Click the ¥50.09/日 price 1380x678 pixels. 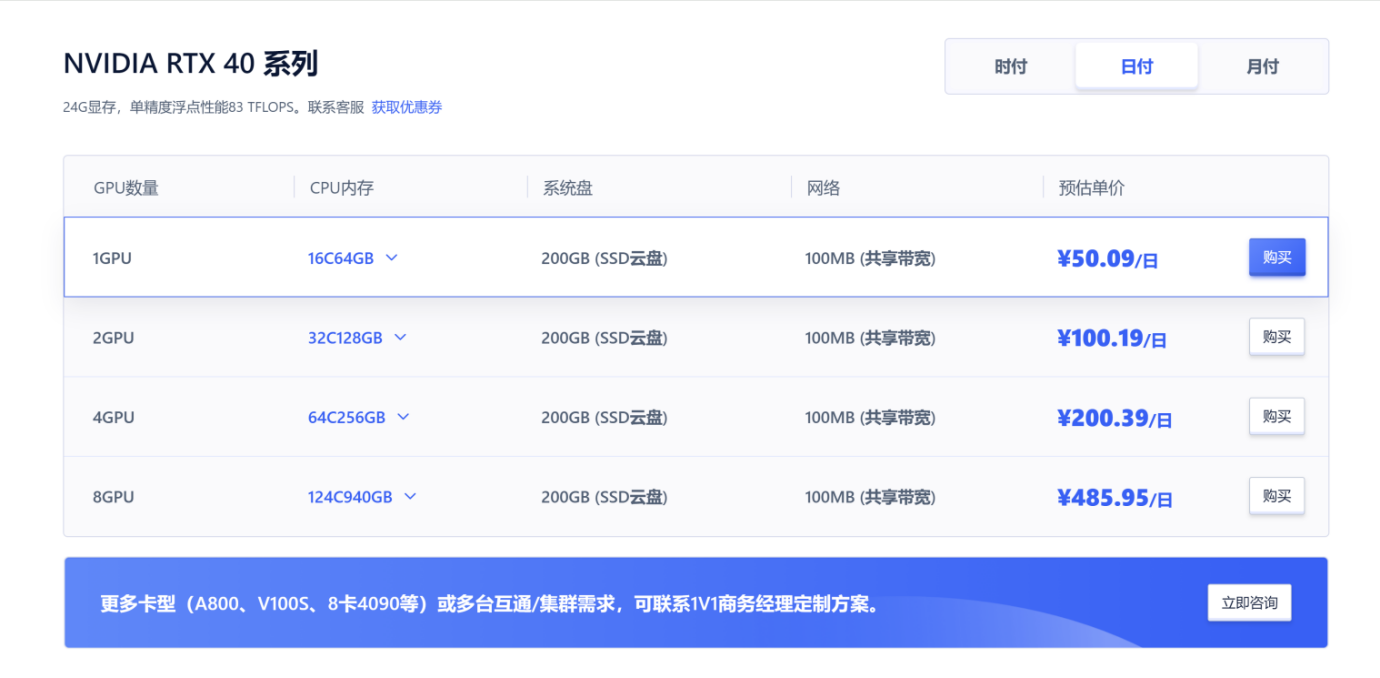pos(1107,259)
